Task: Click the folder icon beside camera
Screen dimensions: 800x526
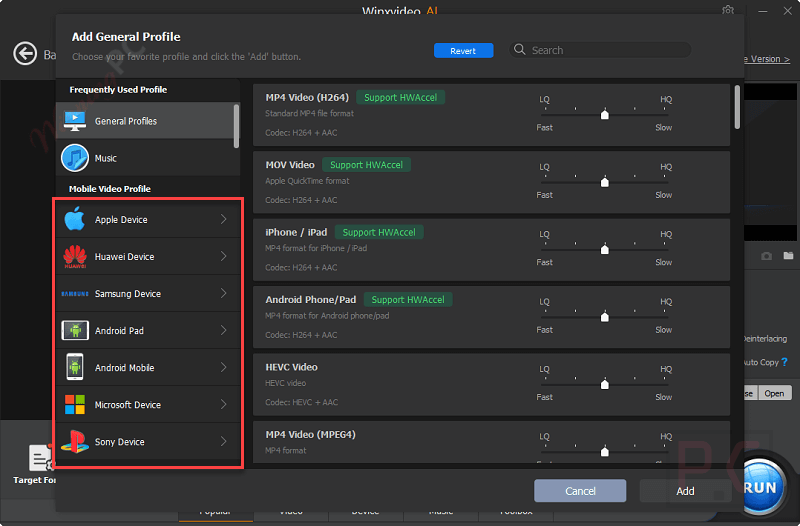Action: click(x=788, y=256)
